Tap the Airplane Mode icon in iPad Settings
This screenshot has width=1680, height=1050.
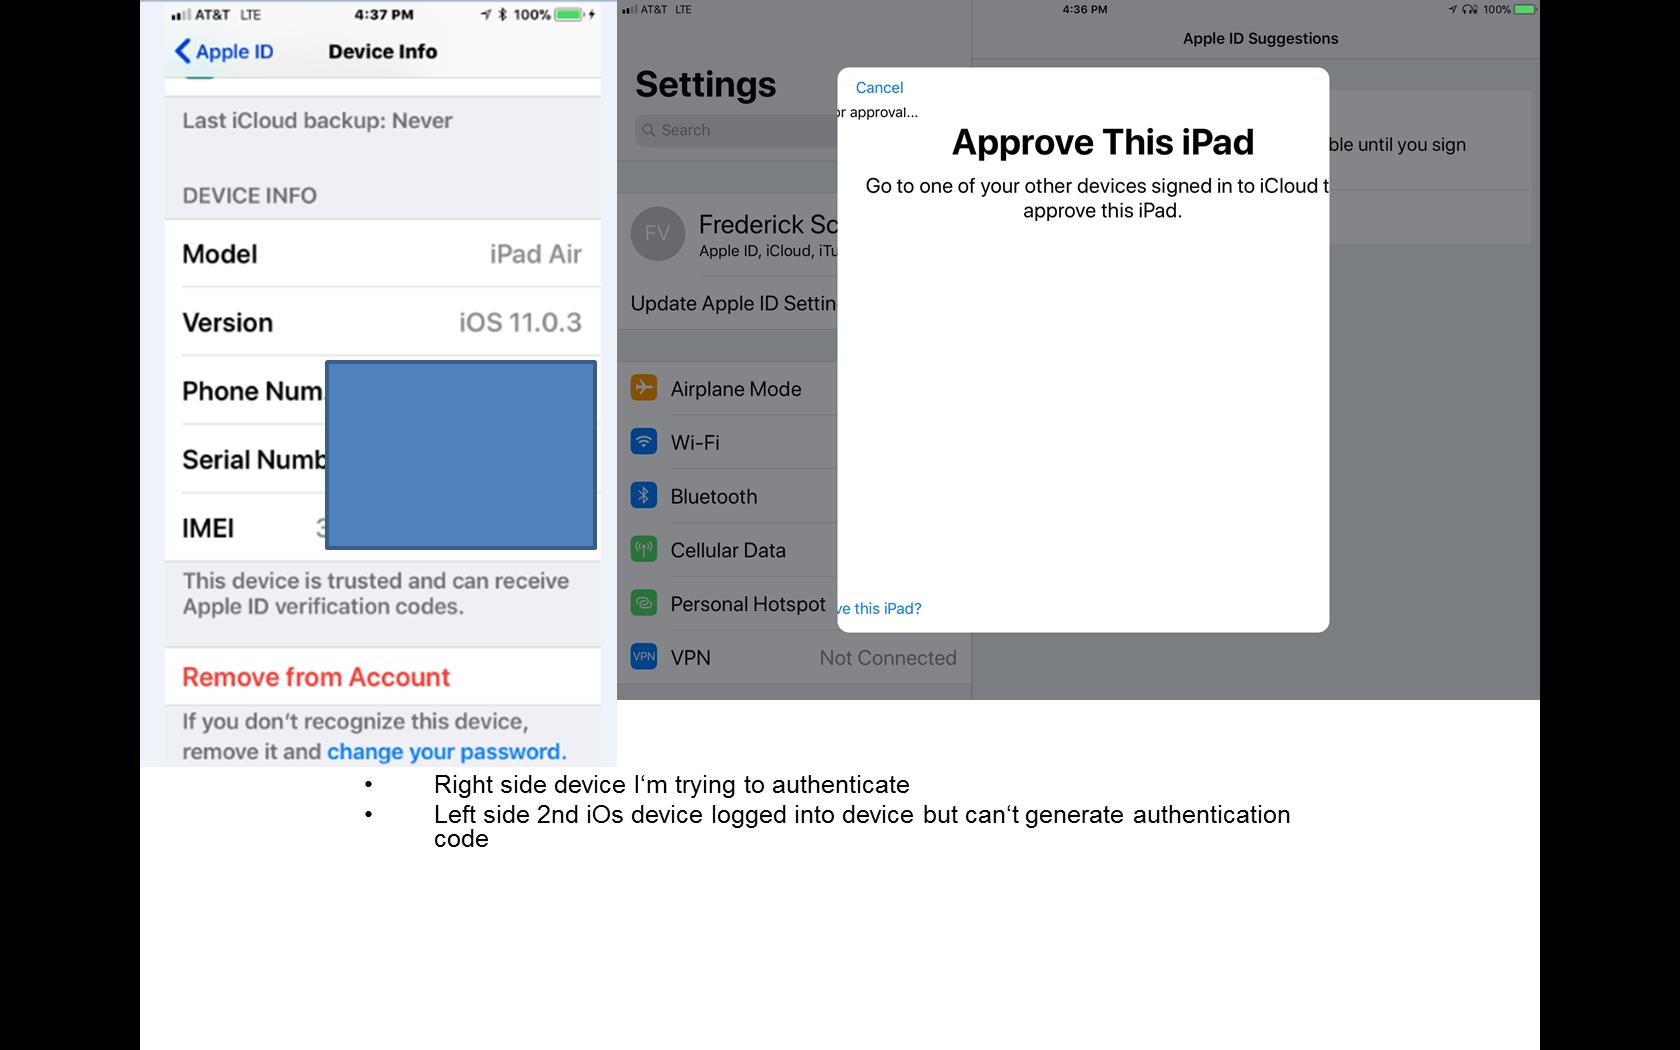644,388
